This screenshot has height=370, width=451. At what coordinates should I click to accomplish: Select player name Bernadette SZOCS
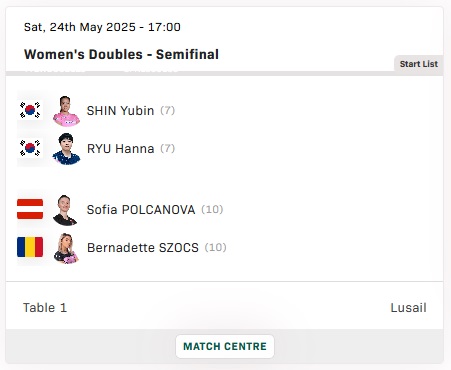click(143, 248)
